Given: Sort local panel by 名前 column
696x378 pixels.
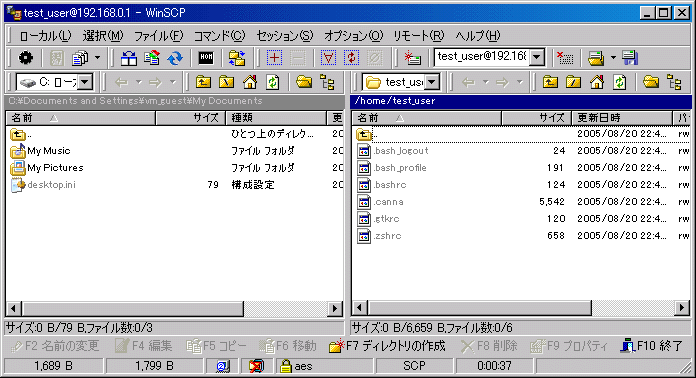Looking at the screenshot, I should coord(80,118).
